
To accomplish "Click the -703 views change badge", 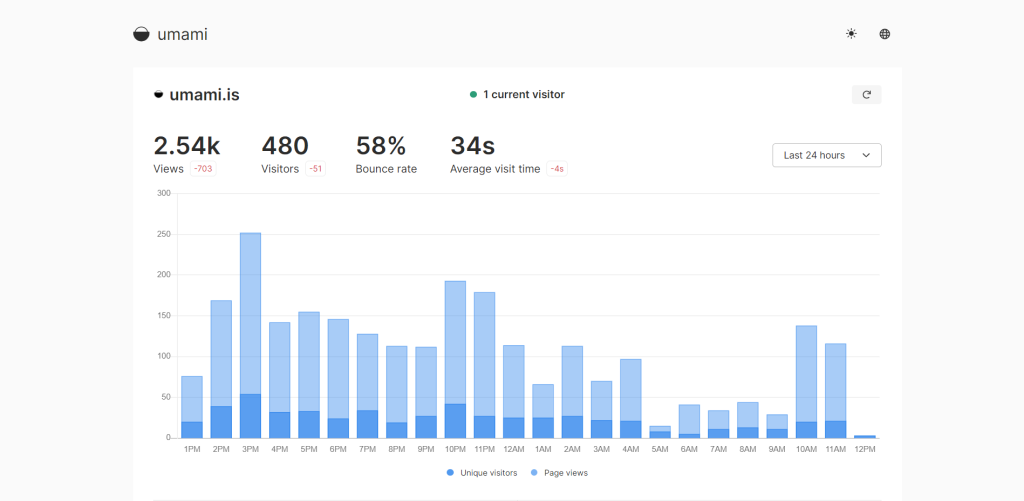I will [x=203, y=169].
